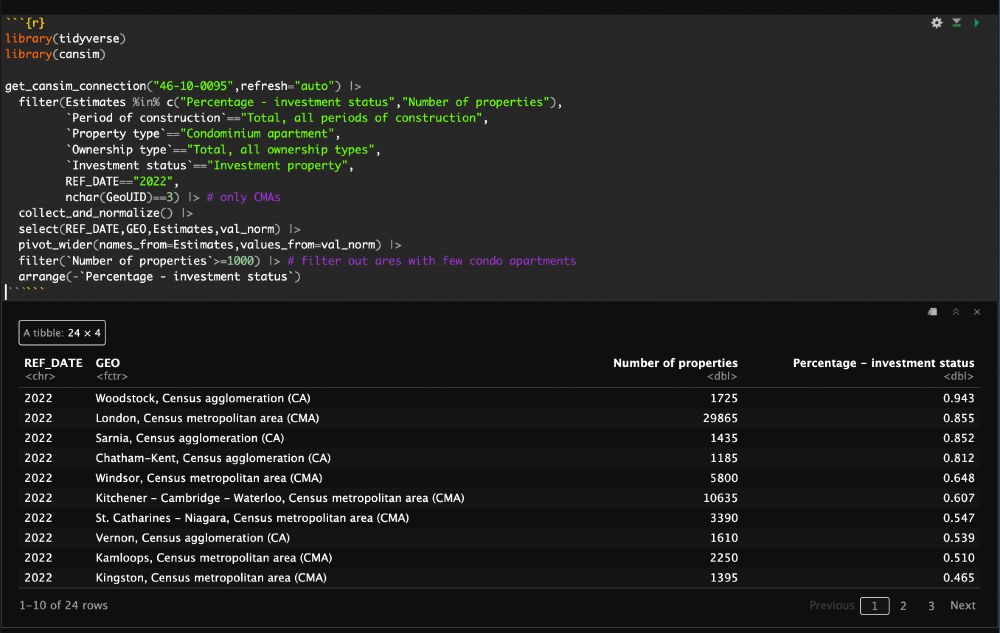Screen dimensions: 1000x633
Task: Click pivot_wider line in code
Action: click(210, 245)
